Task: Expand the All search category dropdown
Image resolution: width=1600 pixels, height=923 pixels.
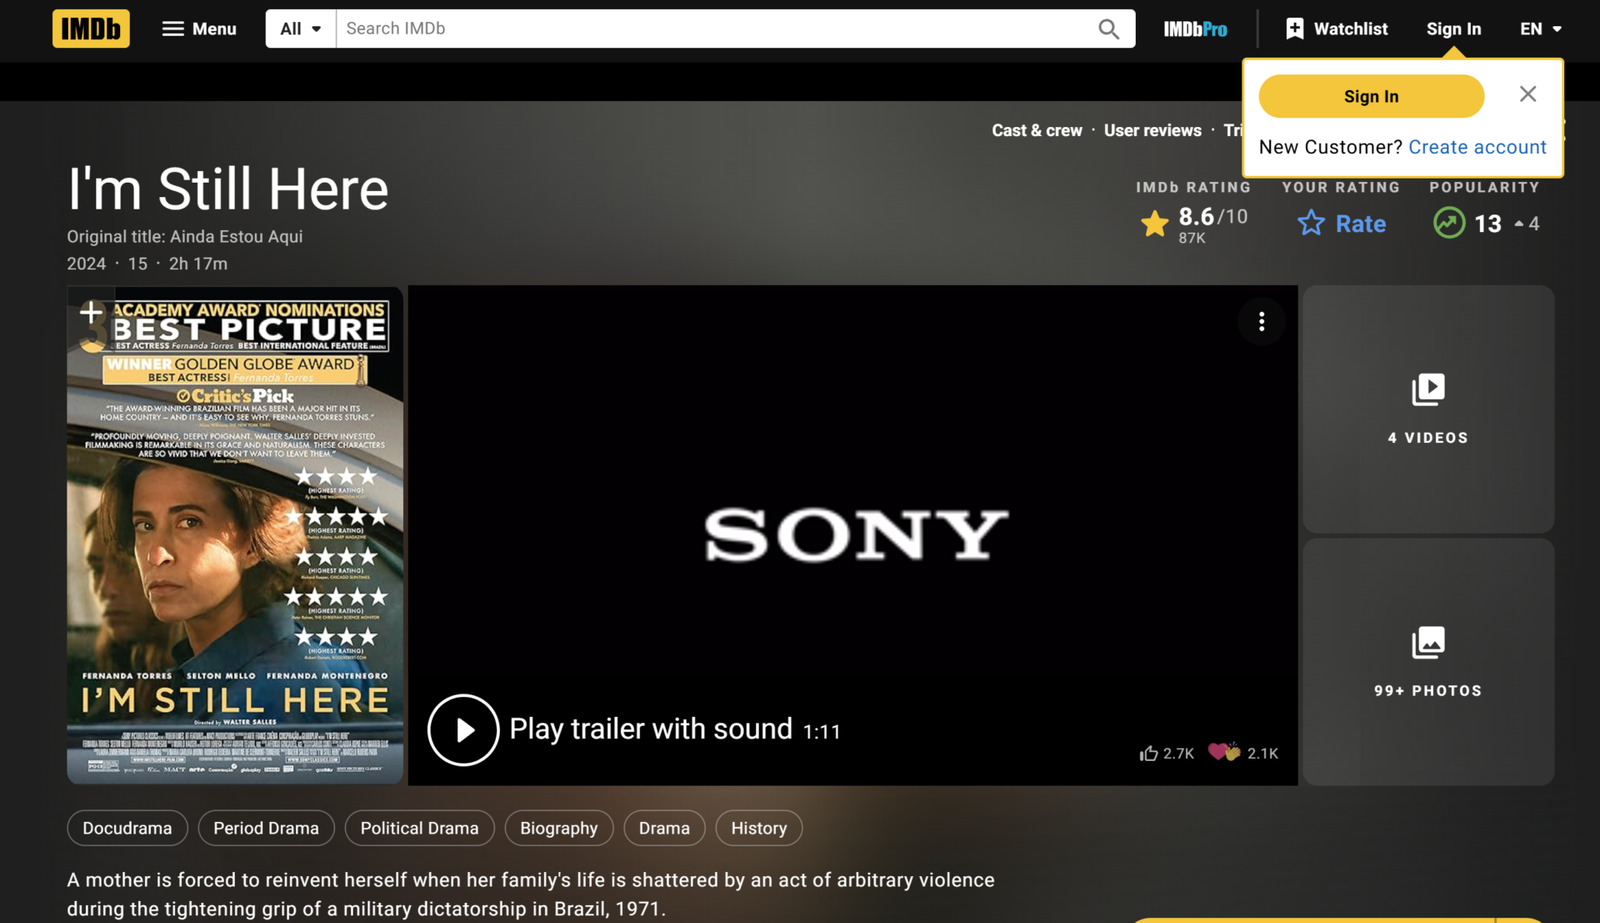Action: tap(300, 29)
